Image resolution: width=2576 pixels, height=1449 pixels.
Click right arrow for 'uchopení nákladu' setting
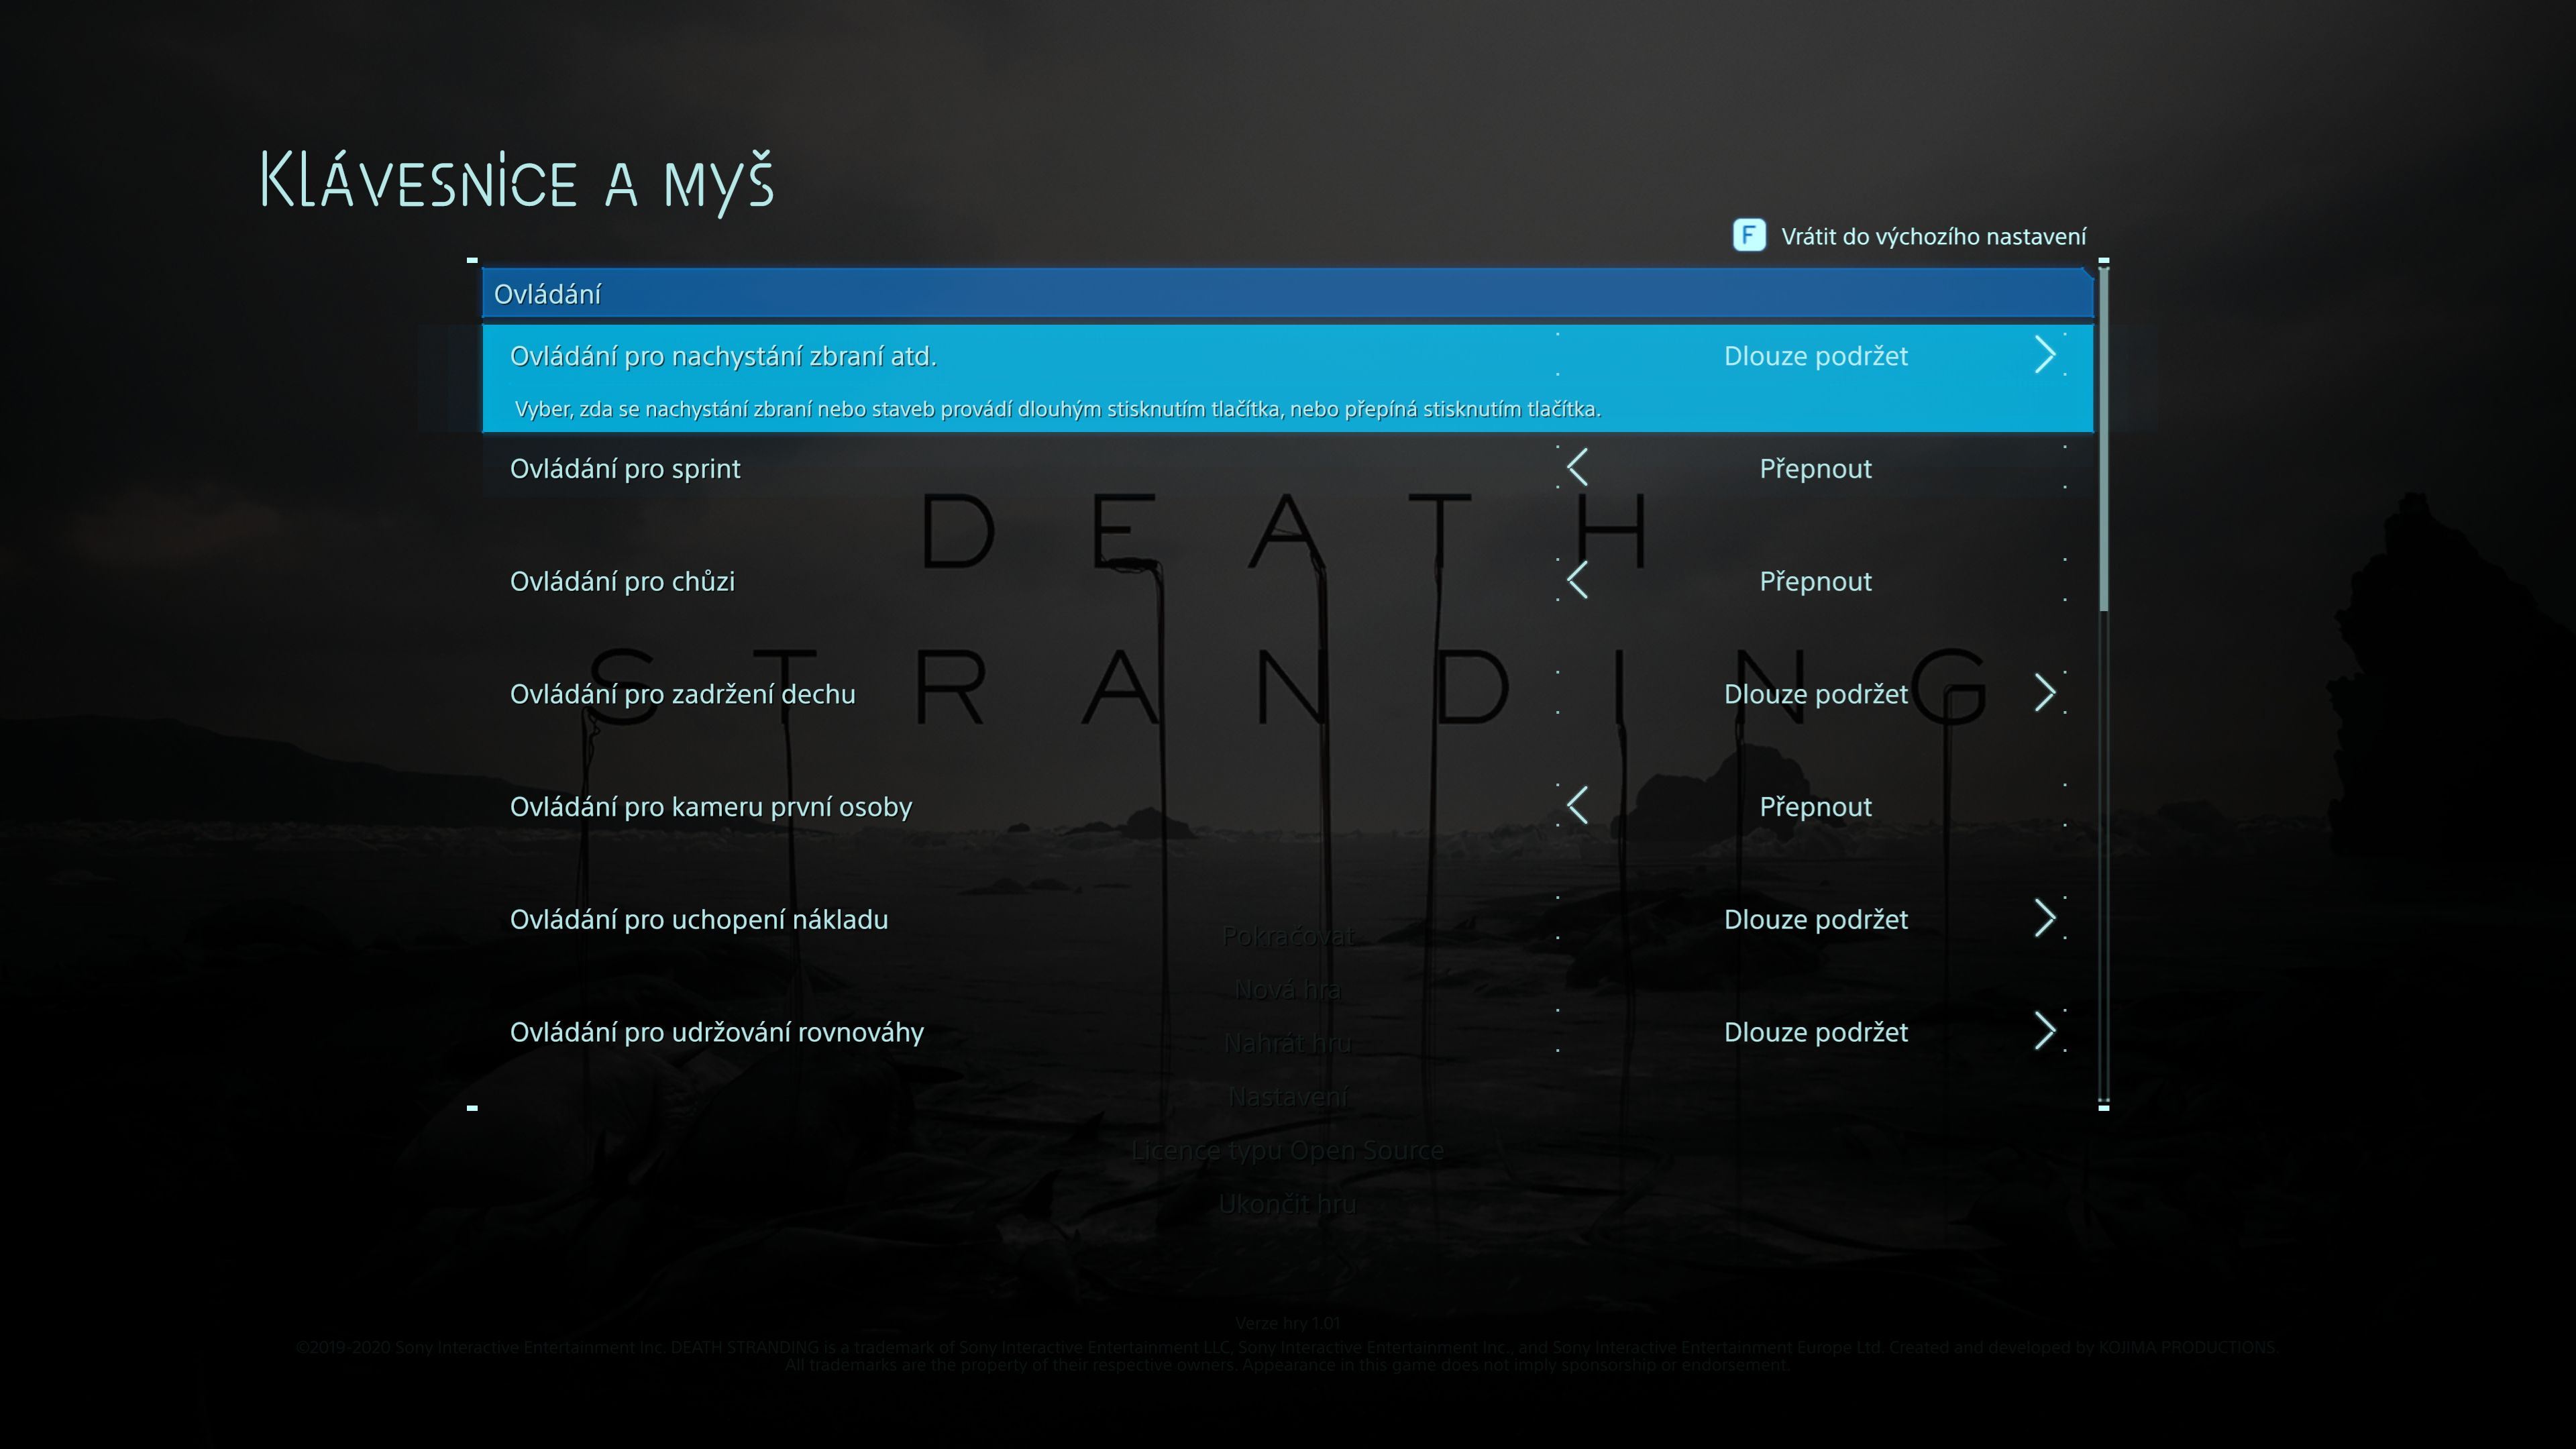[x=2045, y=918]
